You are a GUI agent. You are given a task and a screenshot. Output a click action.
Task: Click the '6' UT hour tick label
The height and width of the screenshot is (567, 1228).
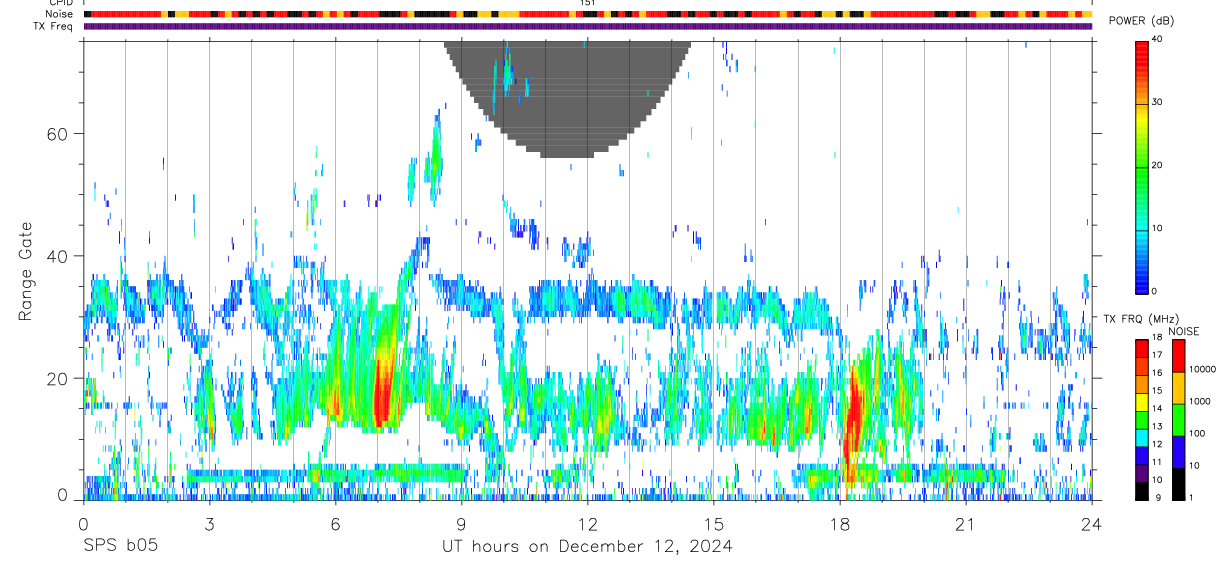(335, 522)
